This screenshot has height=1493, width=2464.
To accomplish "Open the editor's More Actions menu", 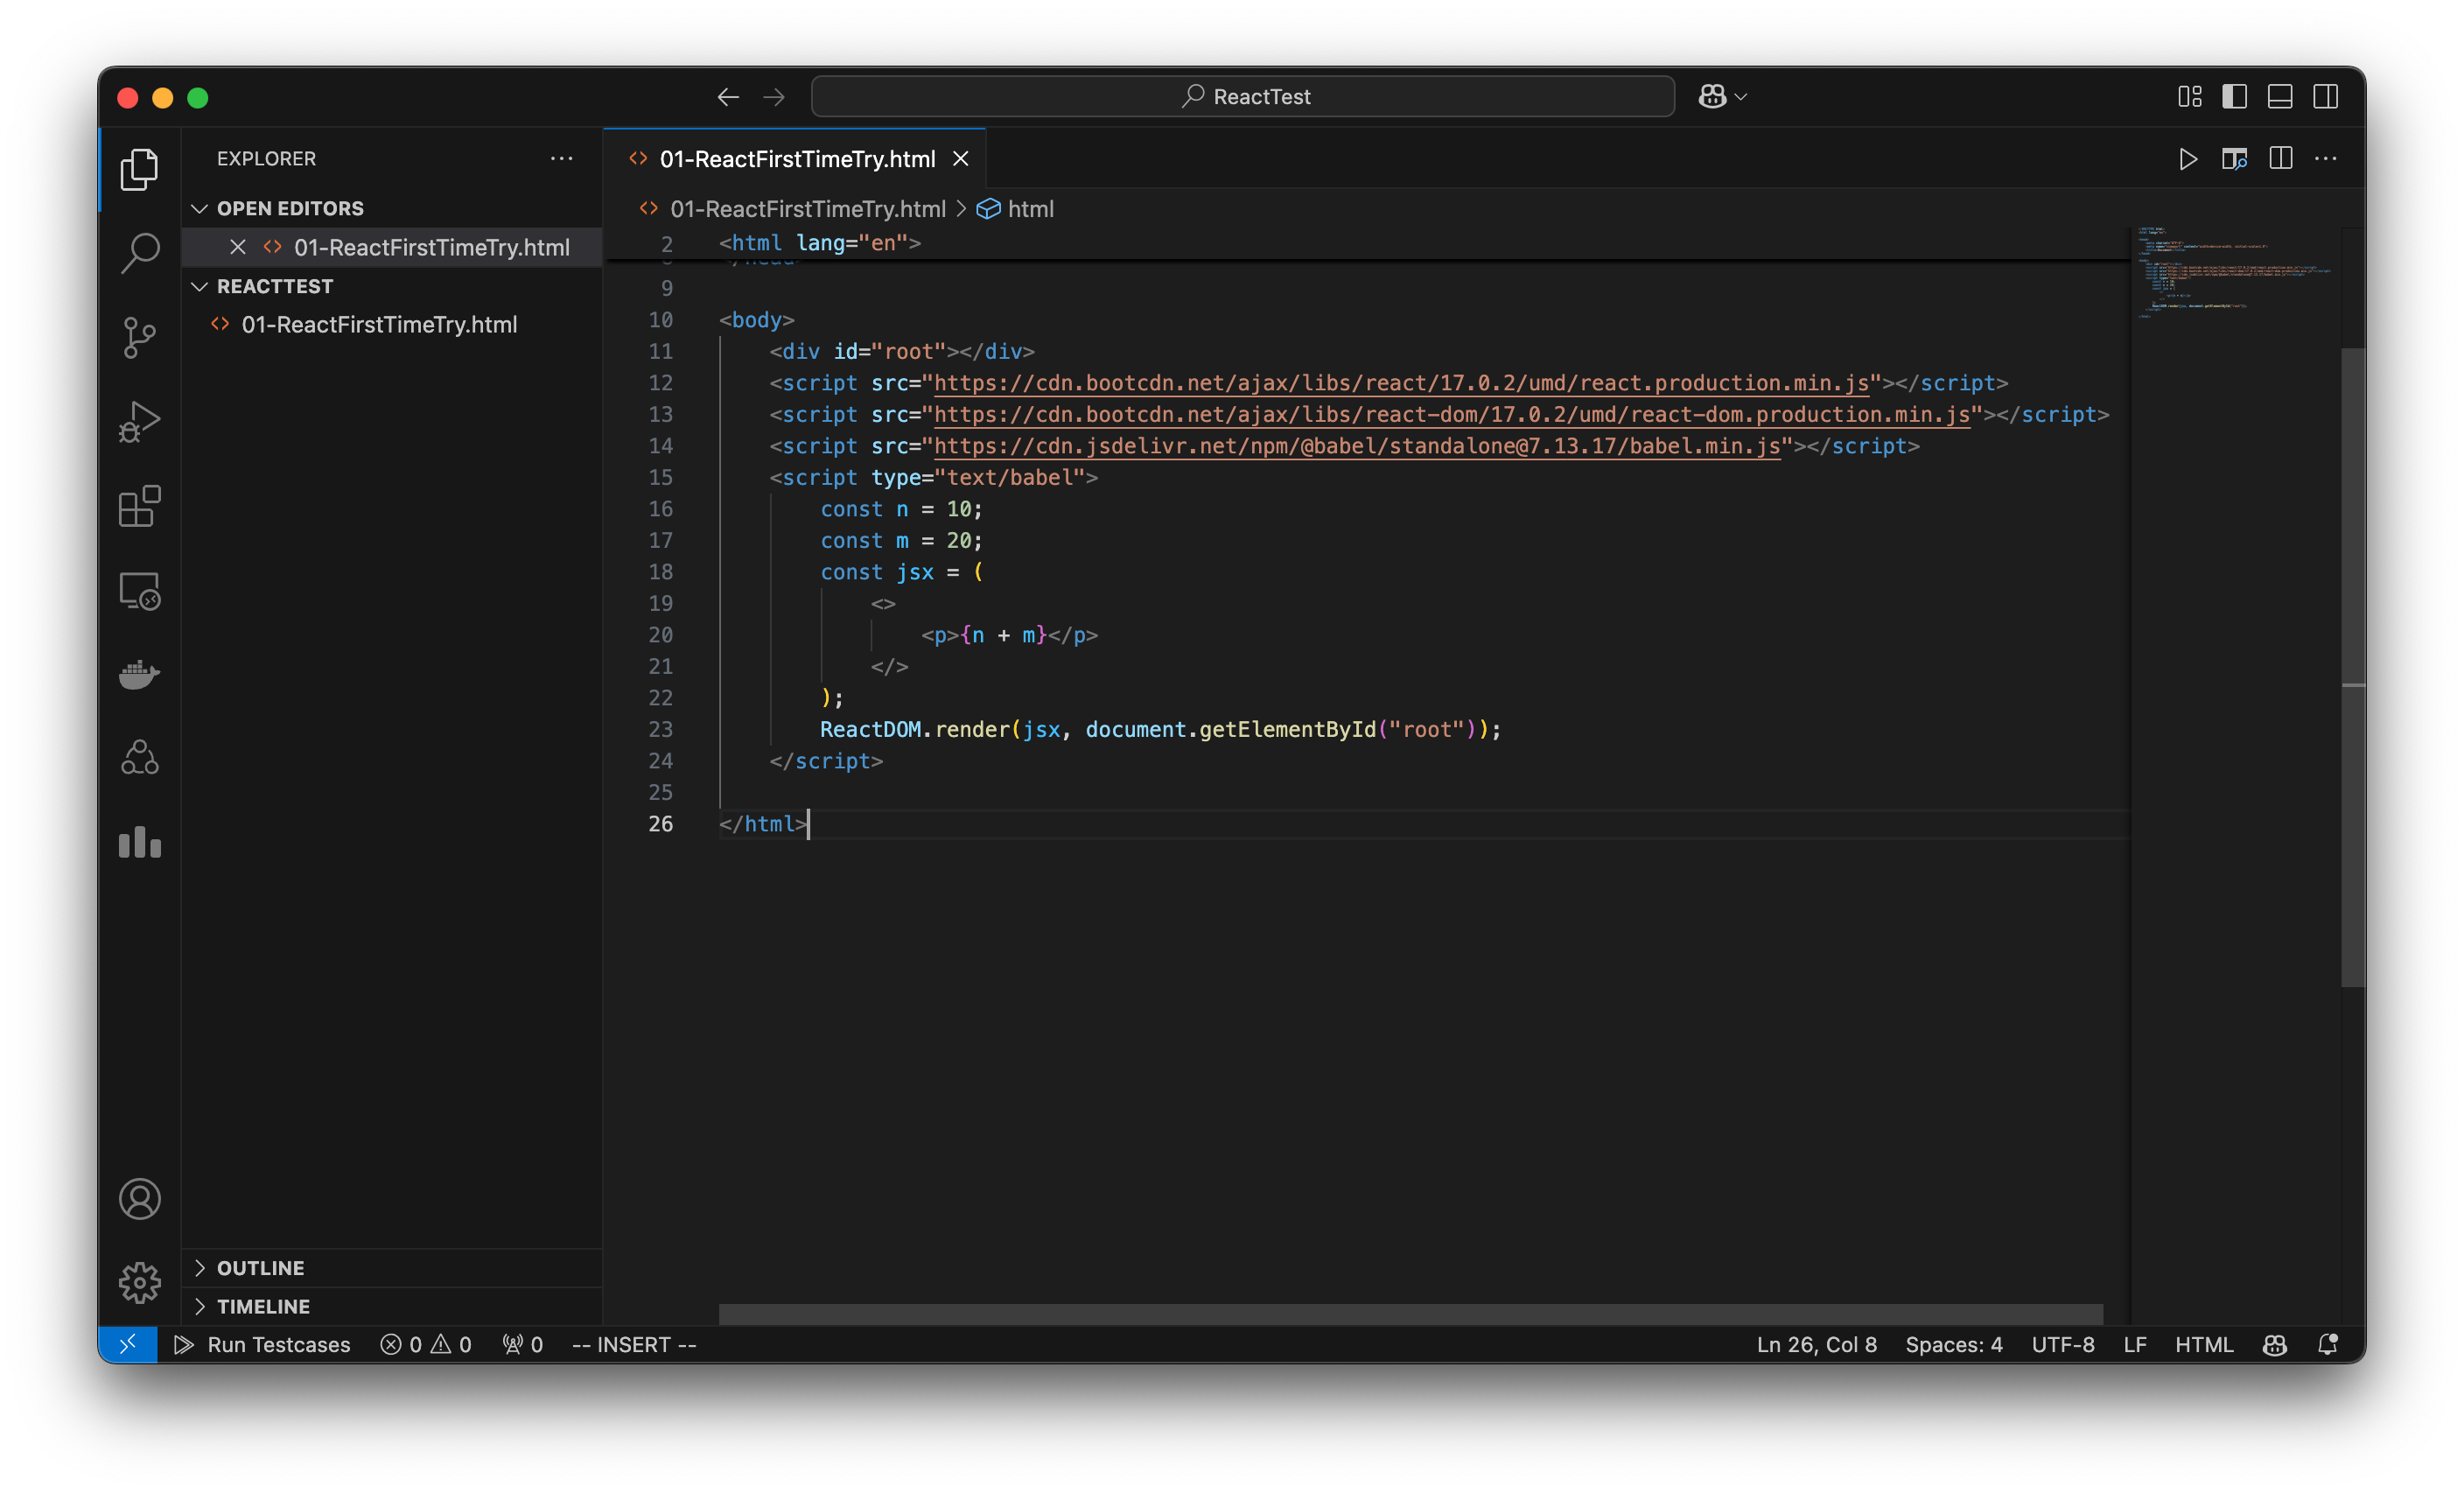I will pos(2327,158).
